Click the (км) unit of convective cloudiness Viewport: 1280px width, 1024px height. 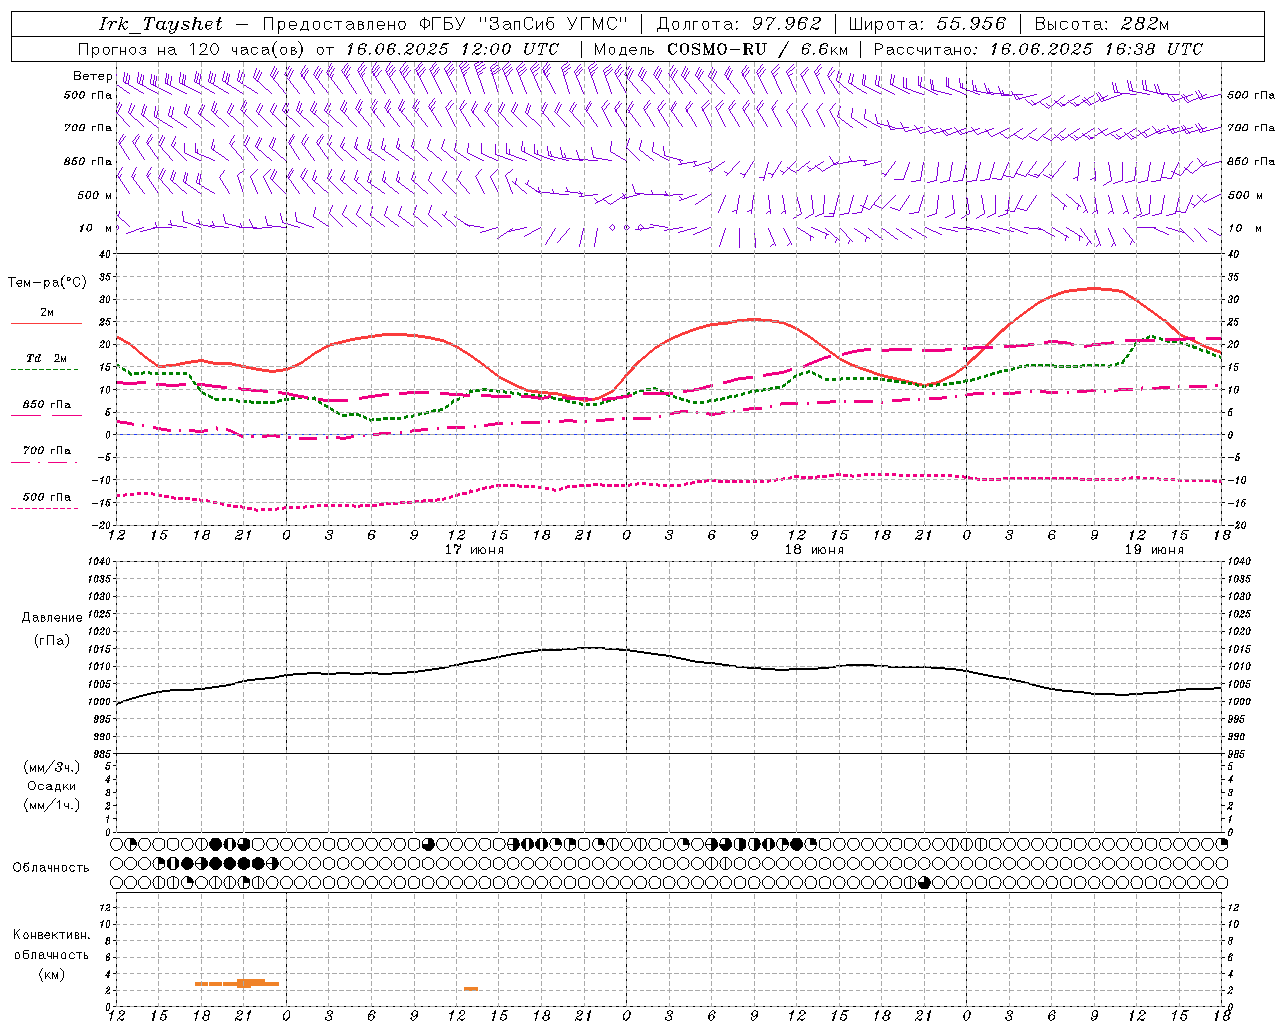click(x=52, y=974)
